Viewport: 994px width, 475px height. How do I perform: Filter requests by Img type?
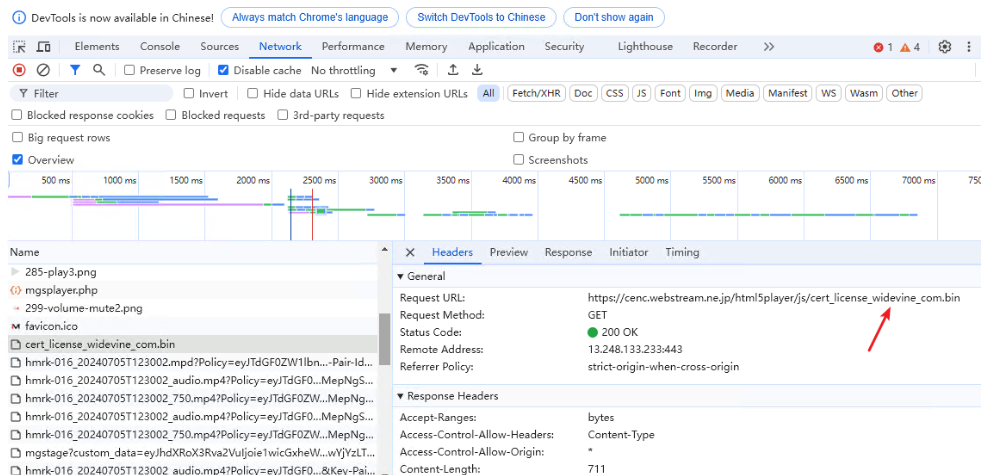[702, 93]
